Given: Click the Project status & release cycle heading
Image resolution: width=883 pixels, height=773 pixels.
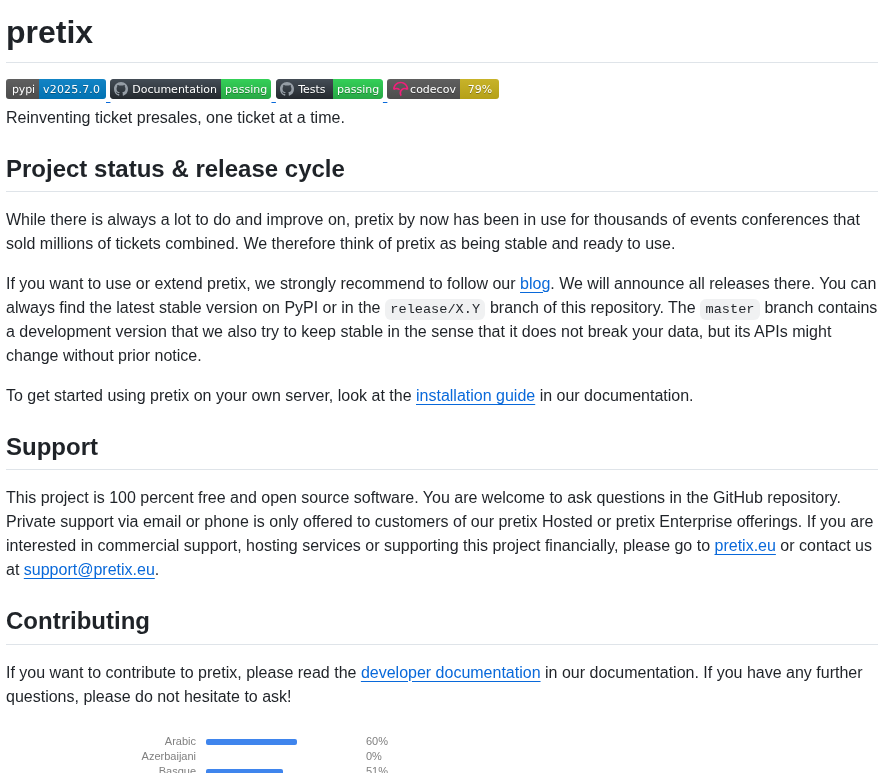Looking at the screenshot, I should pos(175,169).
